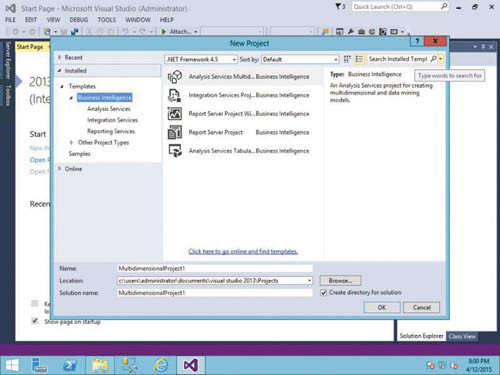Click the green Start debugging arrow
The image size is (500, 375).
[164, 32]
